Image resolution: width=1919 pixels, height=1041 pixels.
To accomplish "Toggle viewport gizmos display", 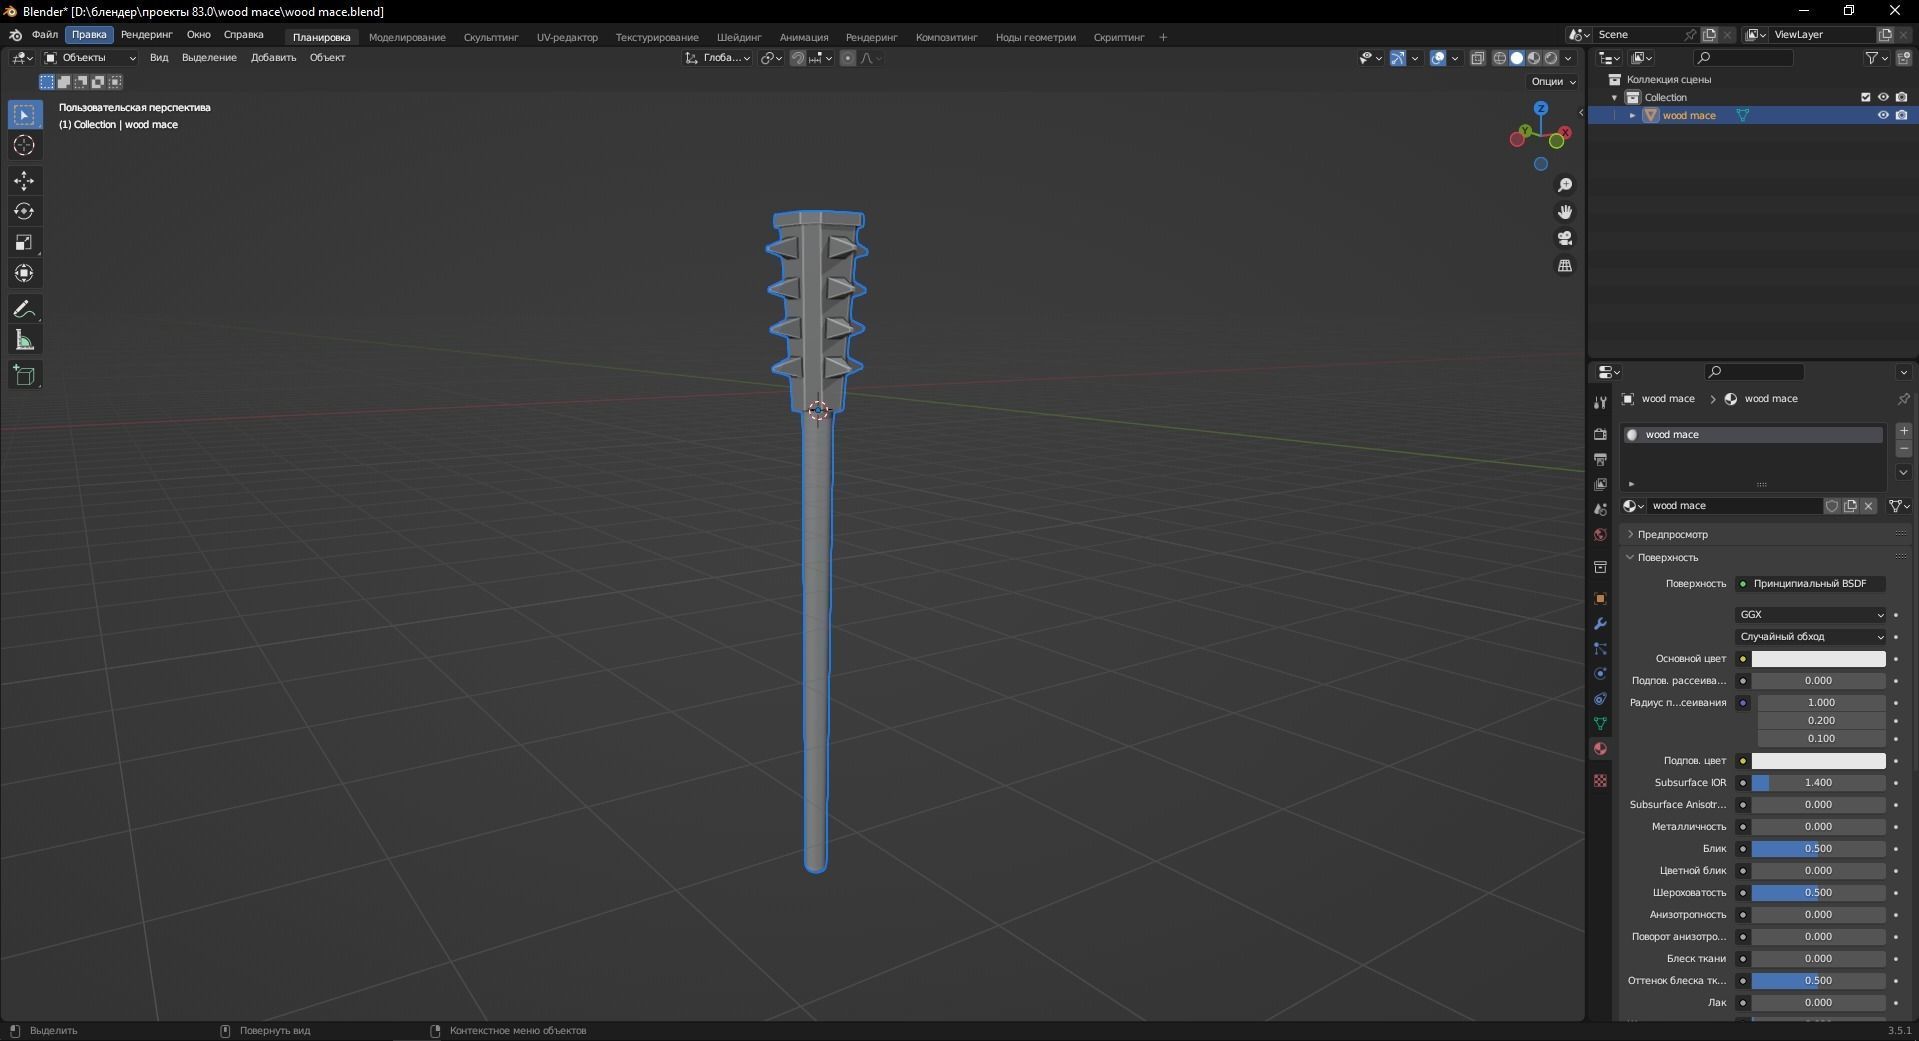I will coord(1398,58).
